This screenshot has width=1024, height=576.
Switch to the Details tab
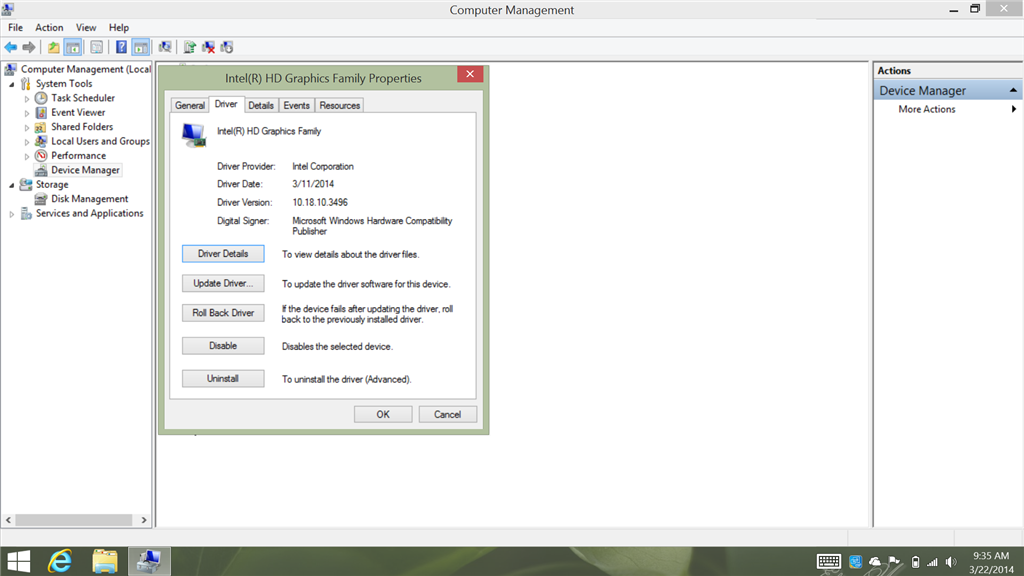coord(261,105)
